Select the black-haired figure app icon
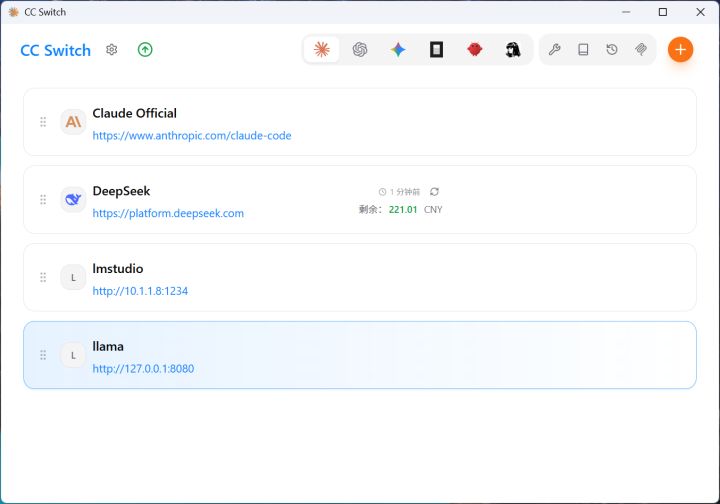The image size is (720, 504). coord(513,49)
